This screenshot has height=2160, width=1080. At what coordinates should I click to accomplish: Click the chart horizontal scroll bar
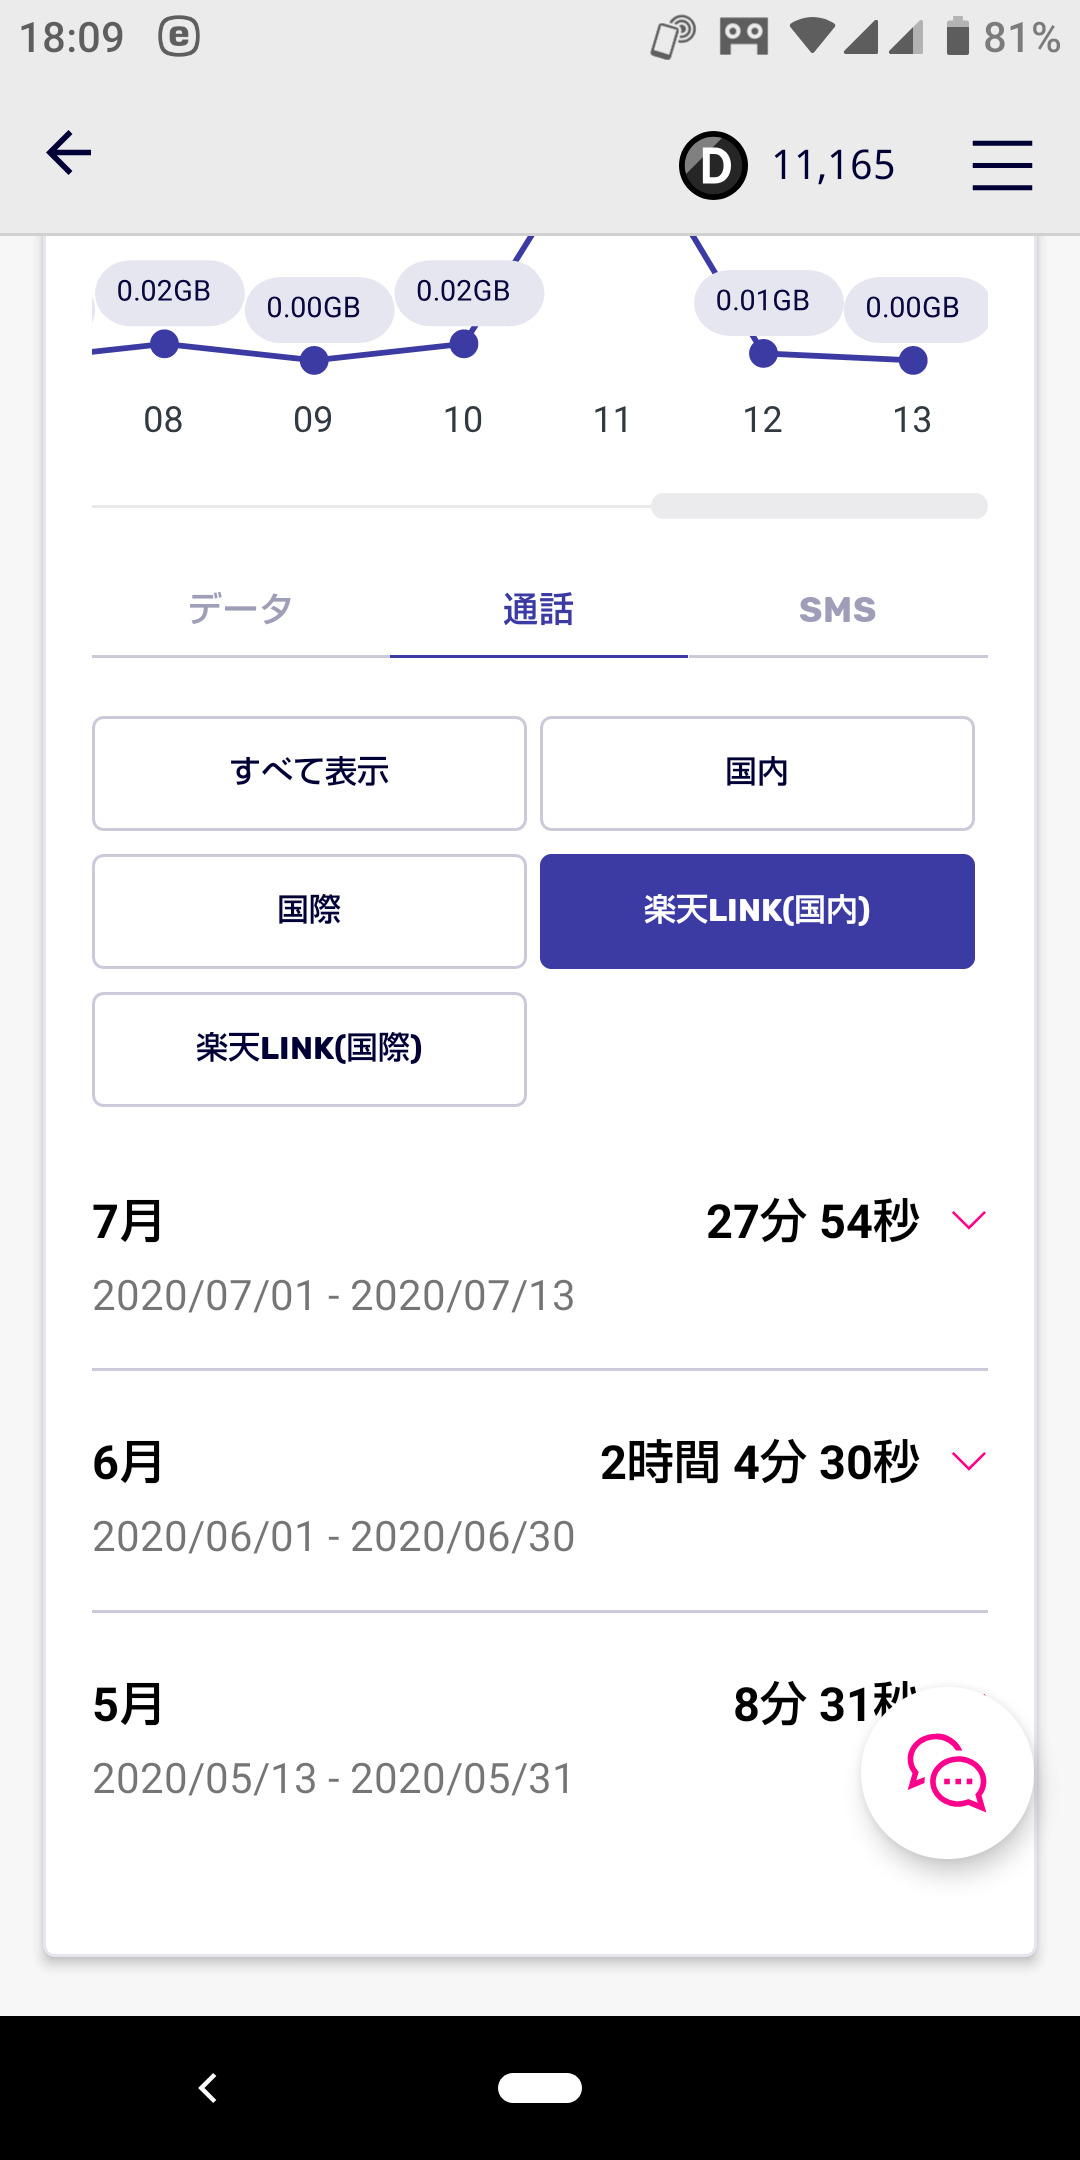(819, 506)
